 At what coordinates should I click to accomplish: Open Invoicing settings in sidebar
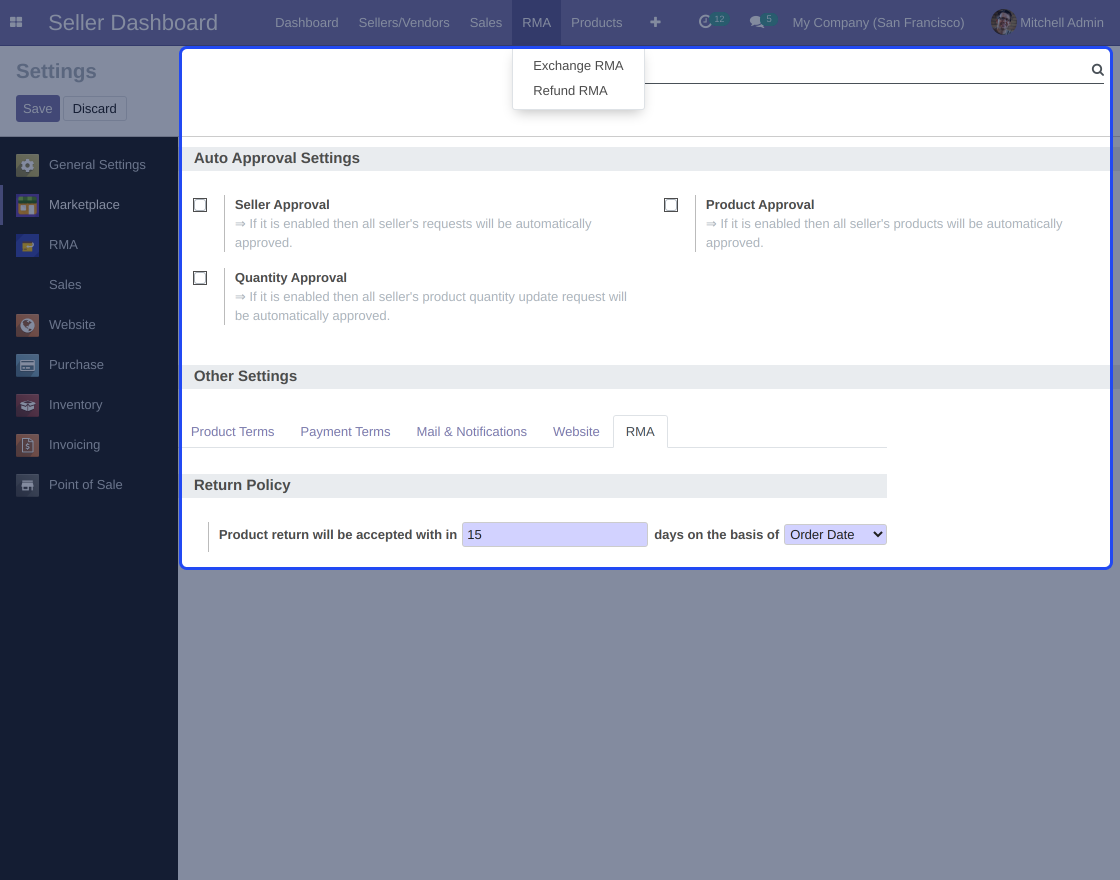[89, 445]
